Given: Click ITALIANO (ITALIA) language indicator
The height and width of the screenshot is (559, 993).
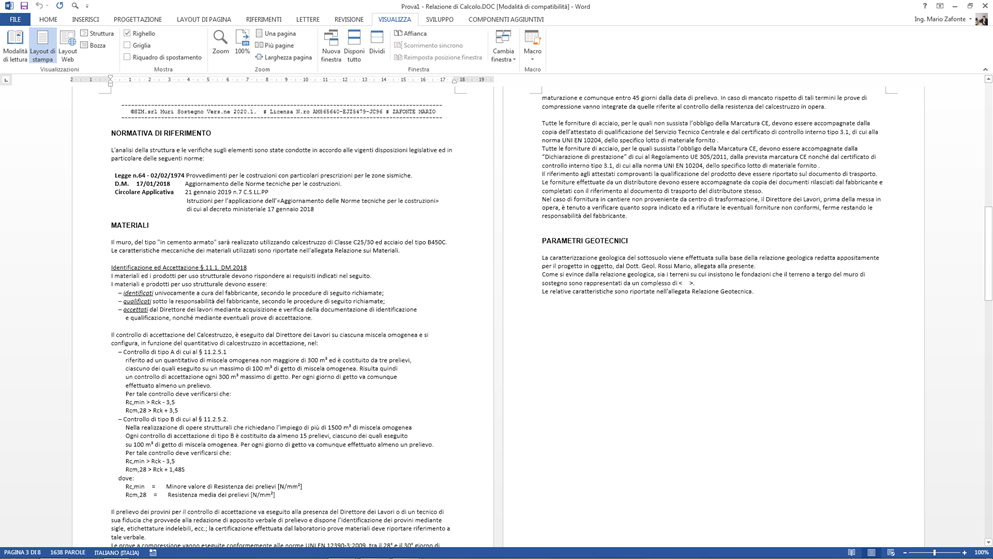Looking at the screenshot, I should (117, 553).
